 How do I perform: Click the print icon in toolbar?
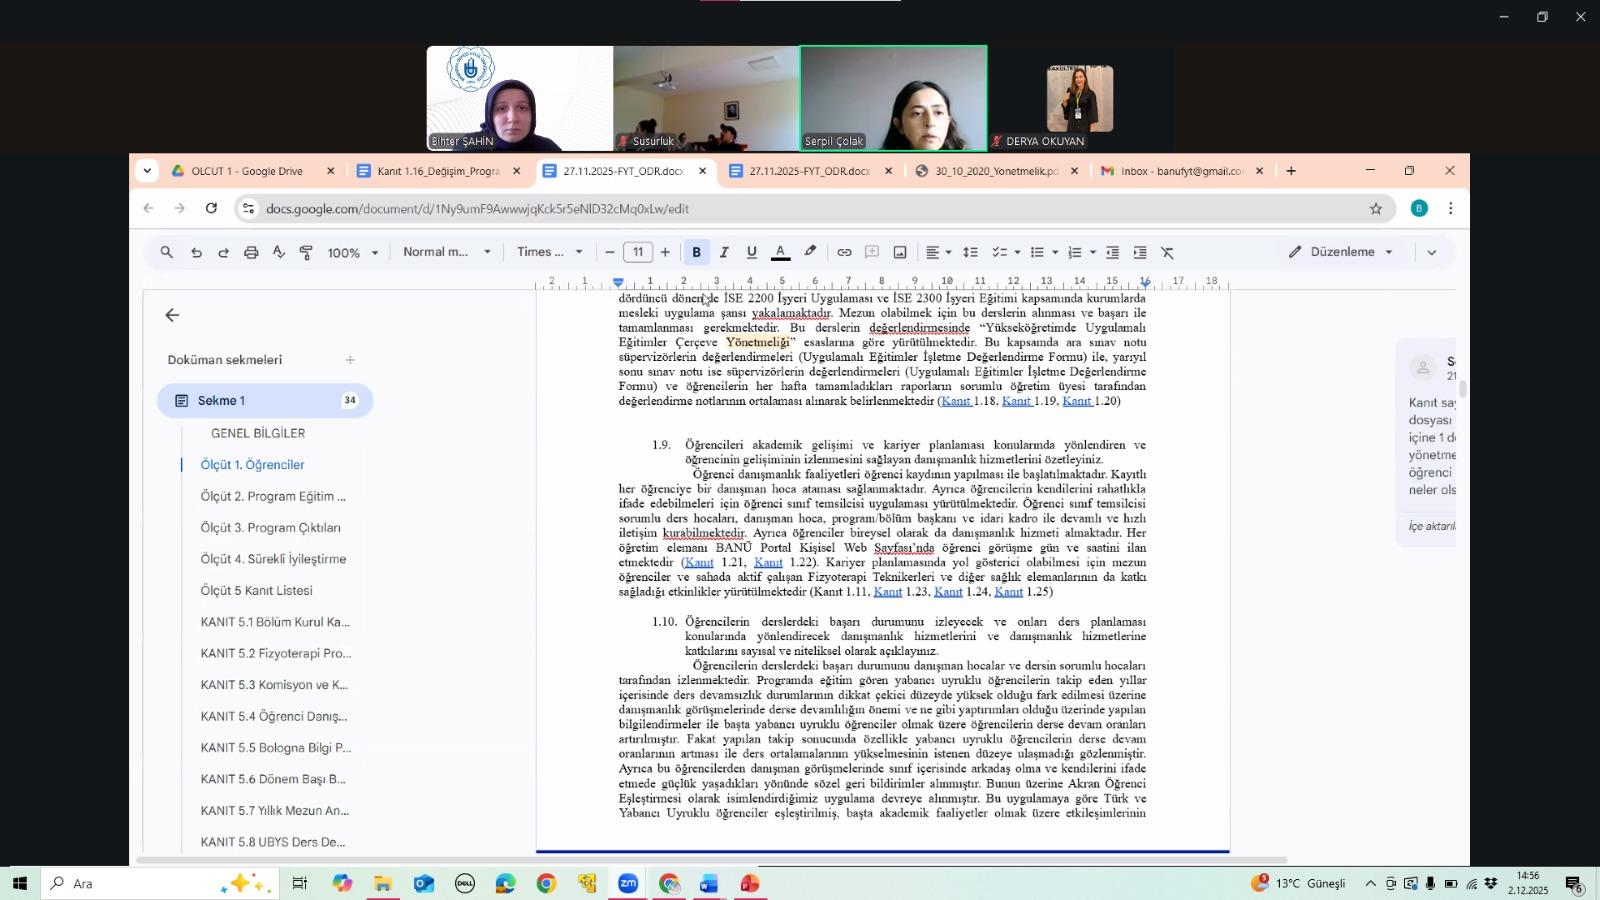point(251,253)
